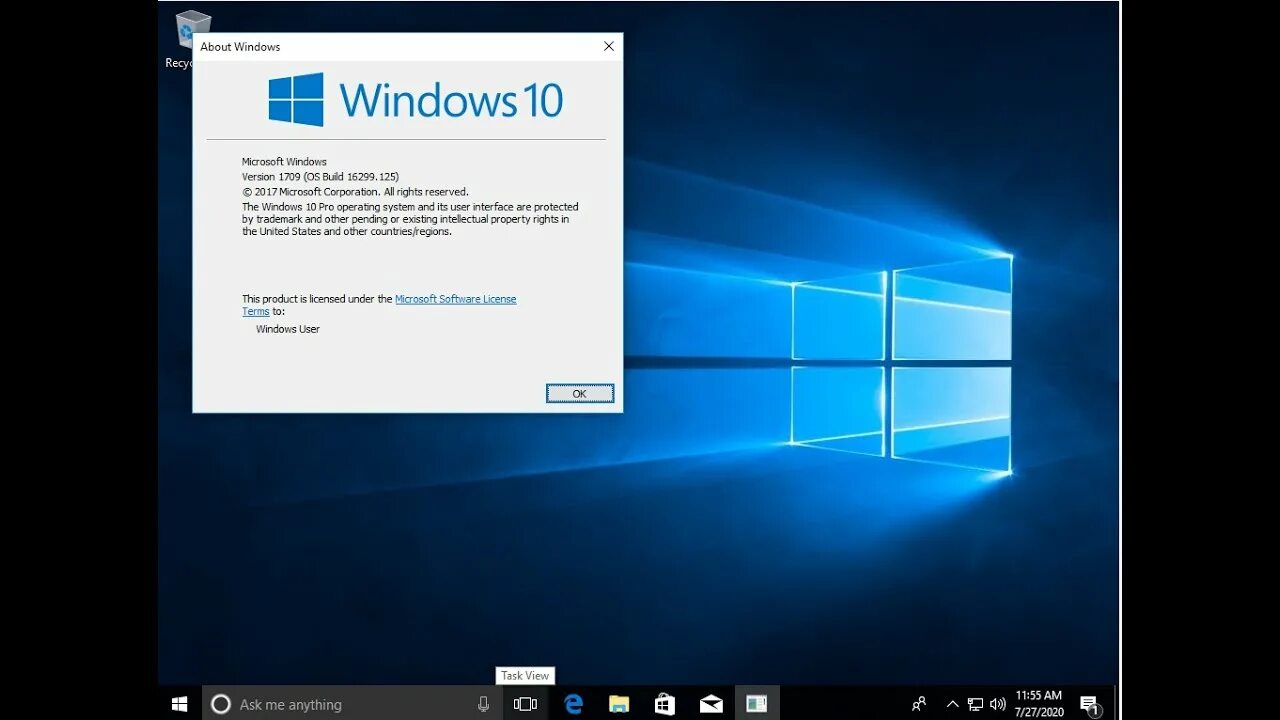1280x720 pixels.
Task: Click the Microsoft Windows heading text
Action: pos(284,162)
